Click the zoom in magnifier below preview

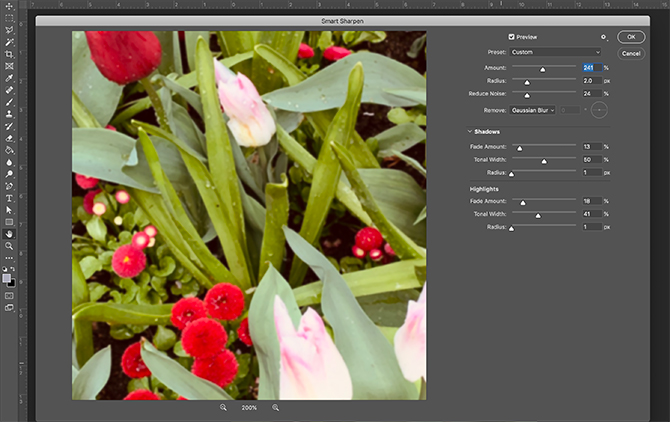(x=276, y=407)
